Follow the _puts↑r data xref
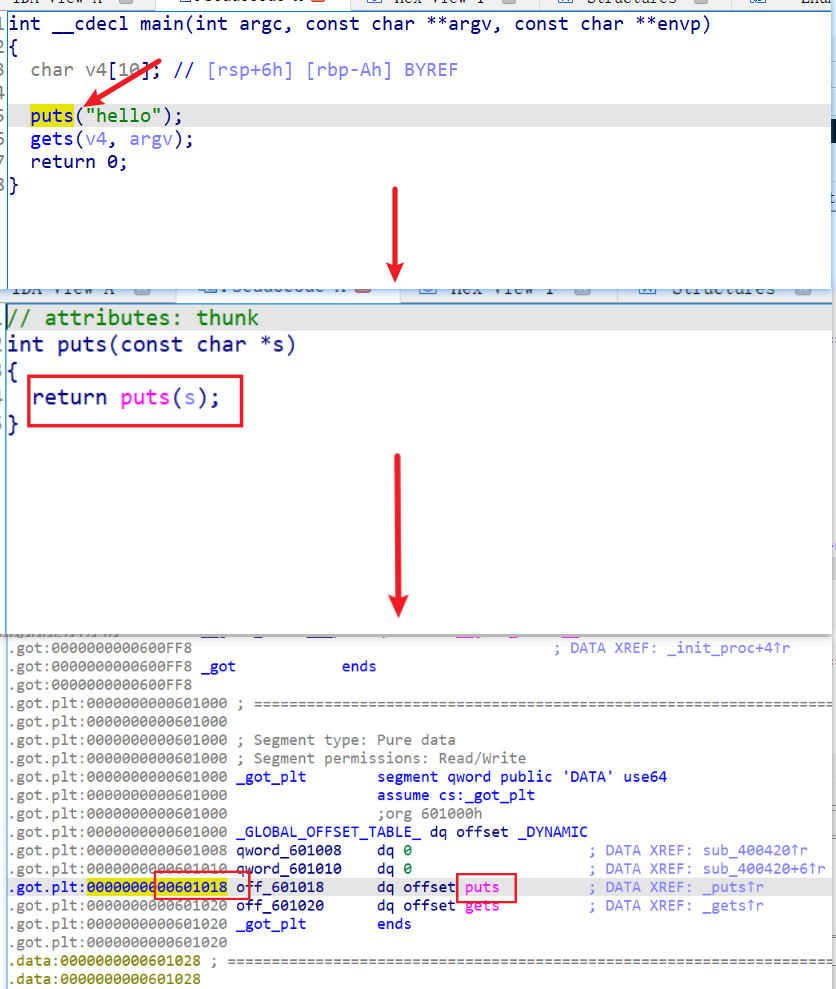 (x=733, y=887)
